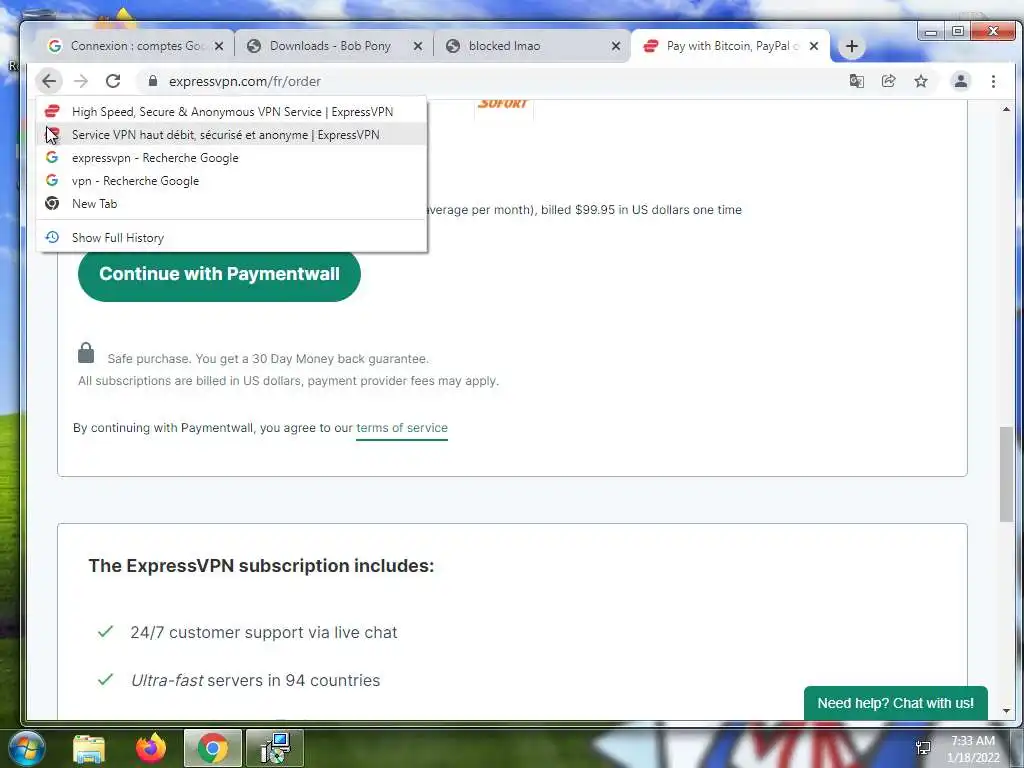Choose Show Full History
The width and height of the screenshot is (1024, 768).
click(232, 238)
